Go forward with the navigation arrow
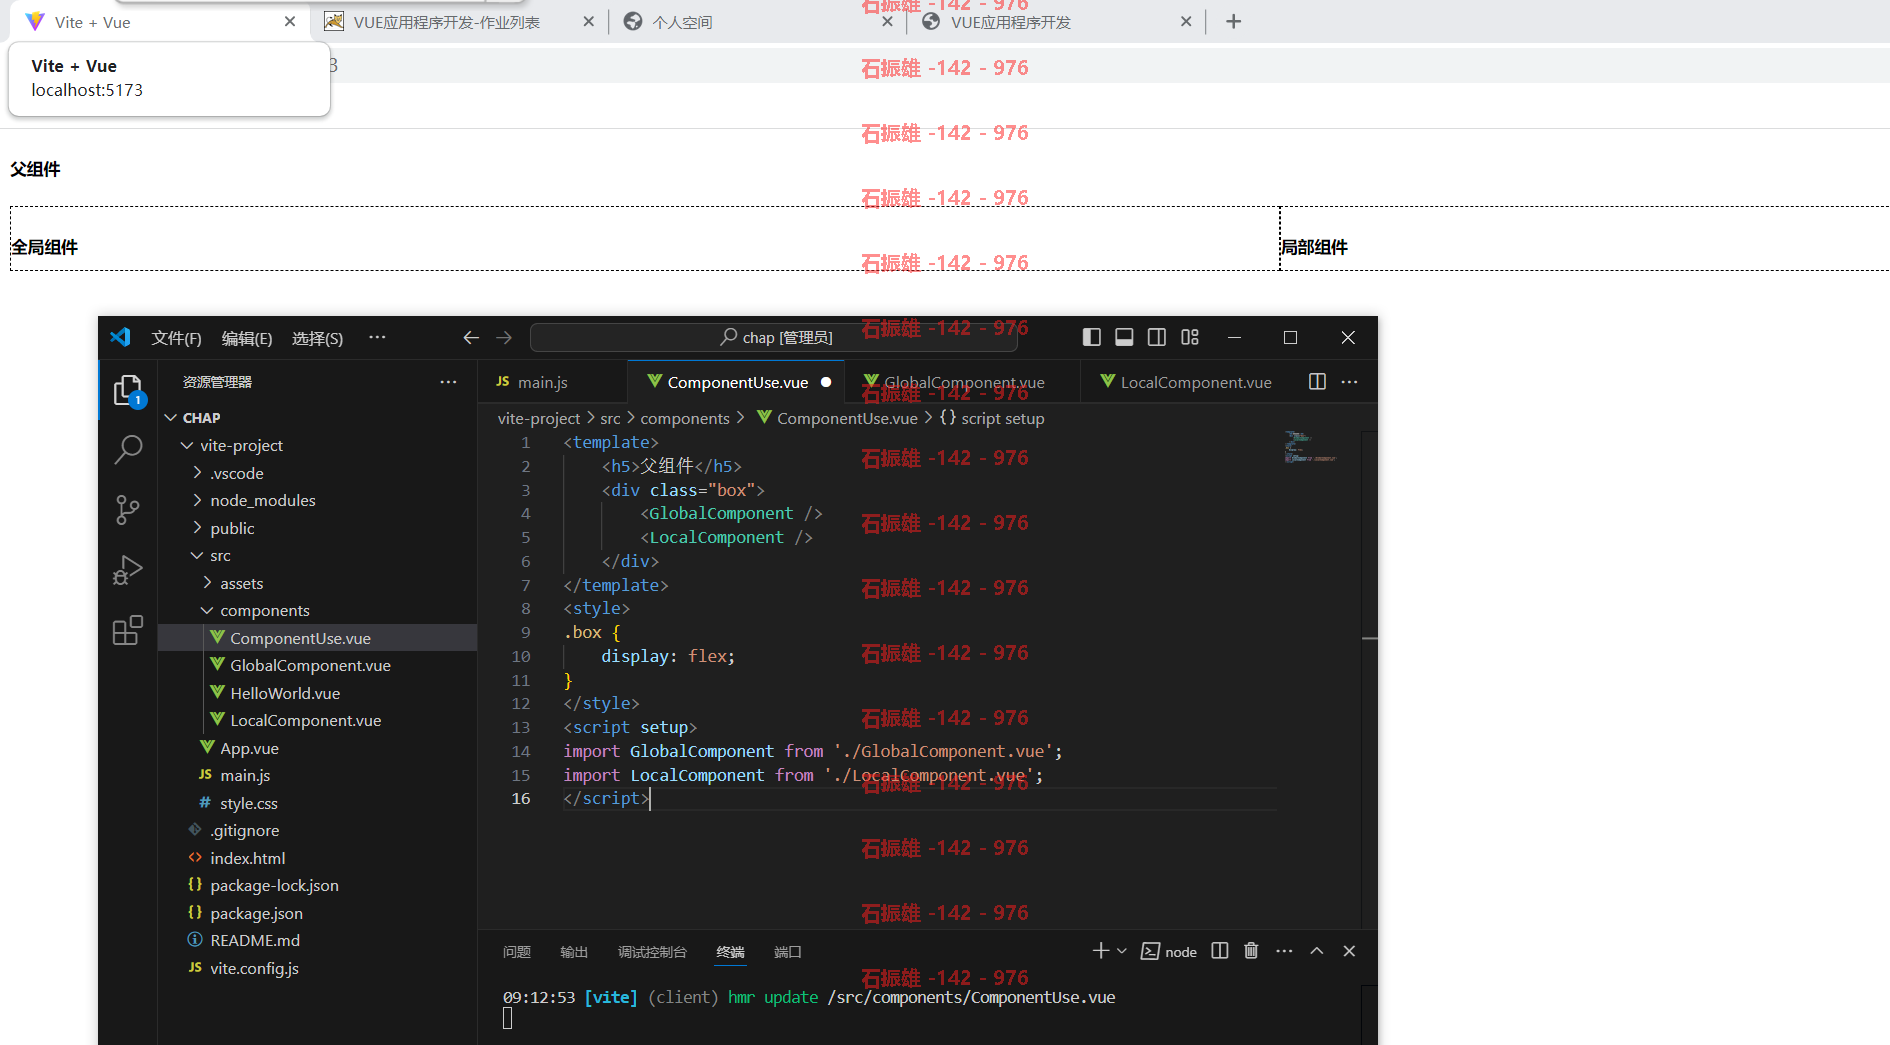Viewport: 1890px width, 1045px height. 504,338
